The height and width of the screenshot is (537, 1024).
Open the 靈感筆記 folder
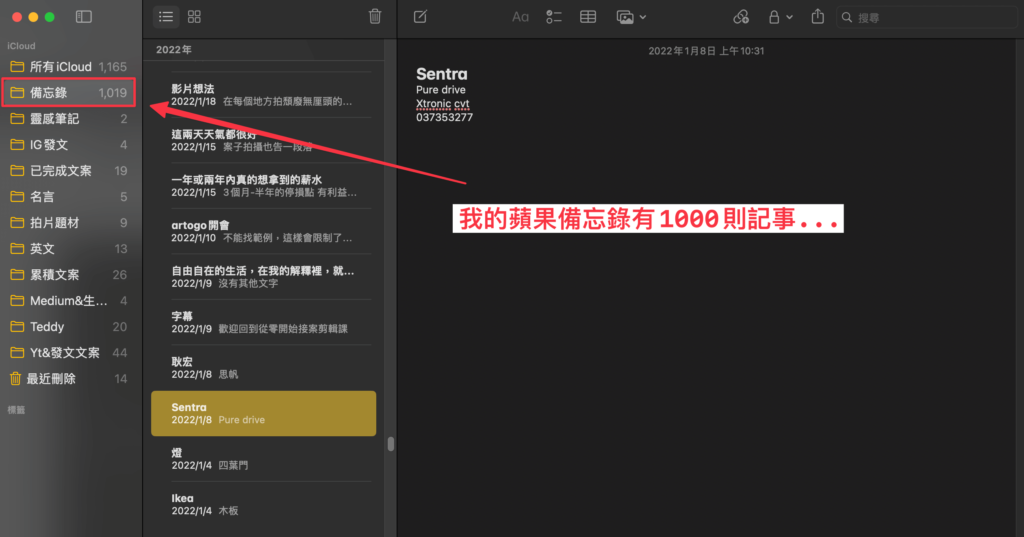coord(69,118)
